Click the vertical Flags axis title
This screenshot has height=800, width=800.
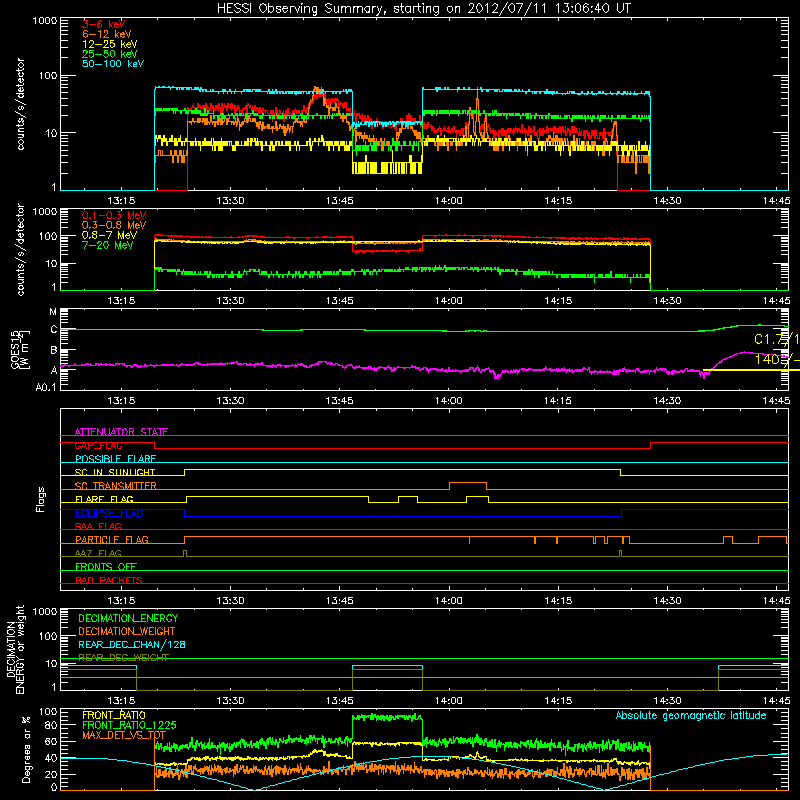point(41,499)
